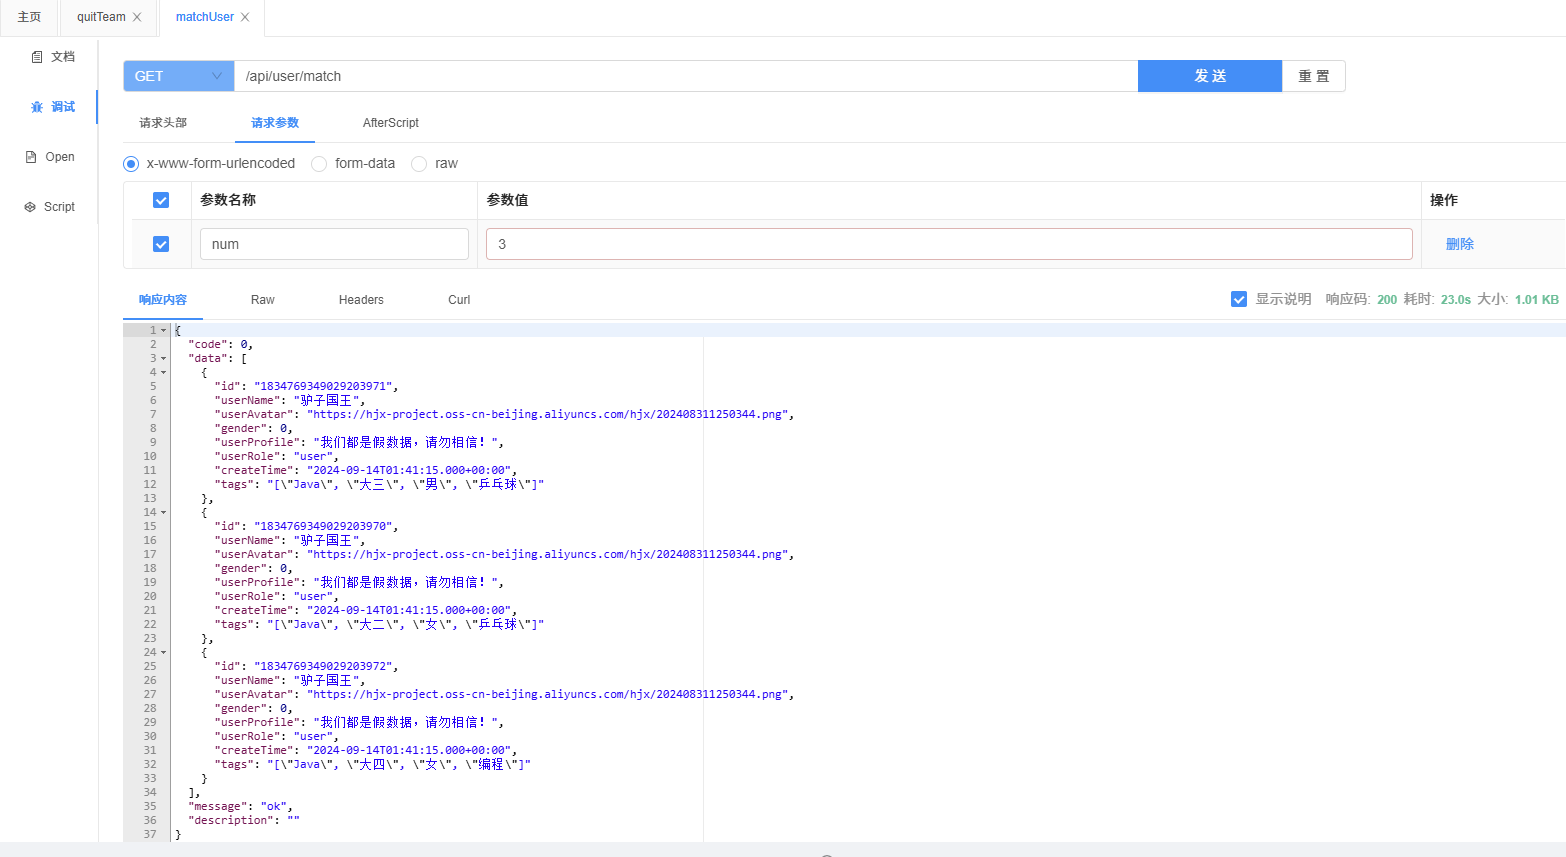The height and width of the screenshot is (857, 1566).
Task: Click the 删除 link for num parameter
Action: (1459, 244)
